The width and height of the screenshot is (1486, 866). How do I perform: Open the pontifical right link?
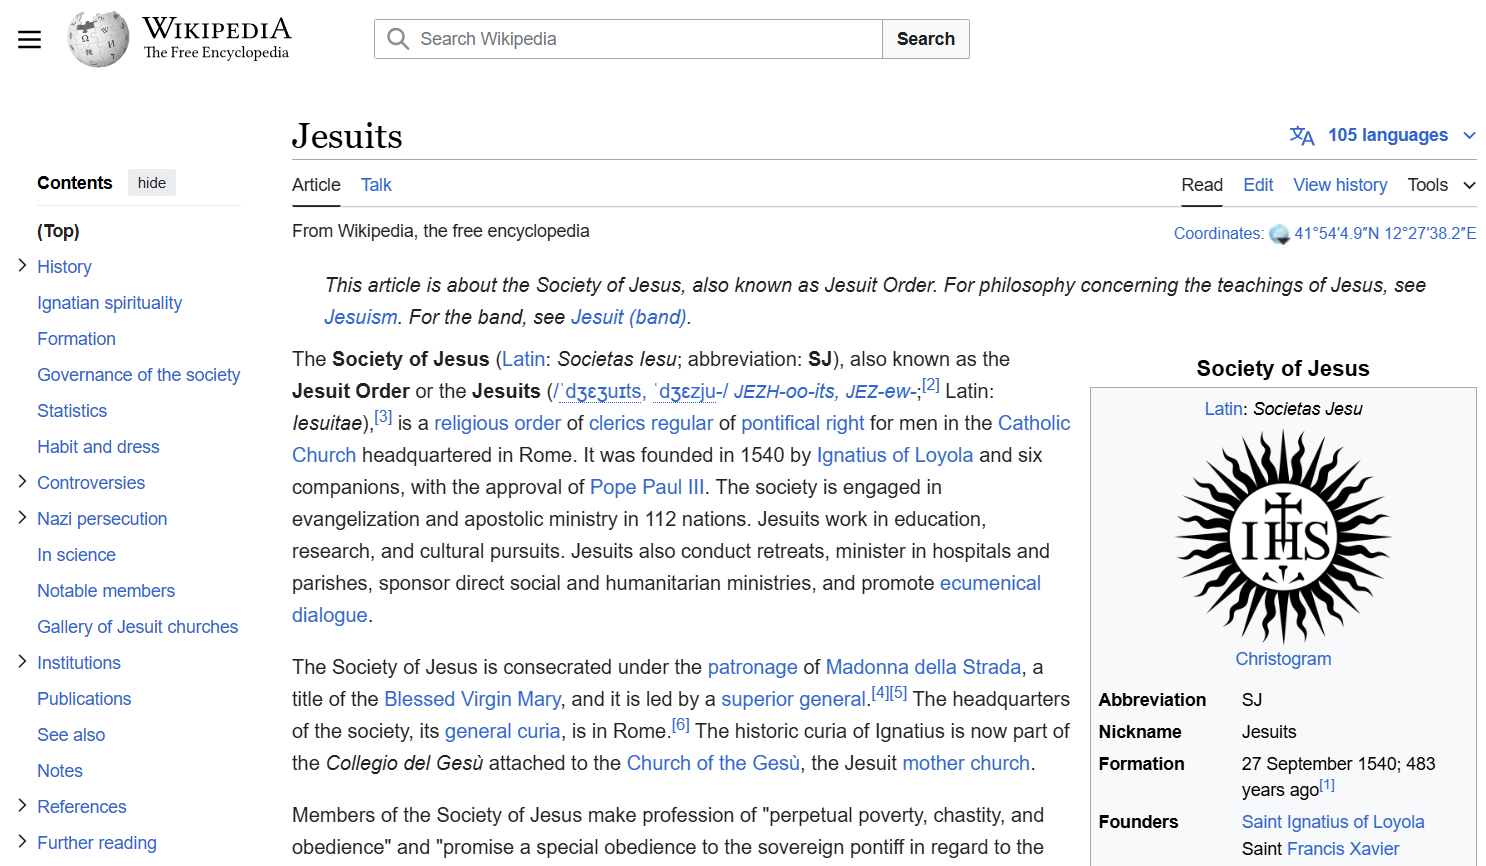[803, 423]
